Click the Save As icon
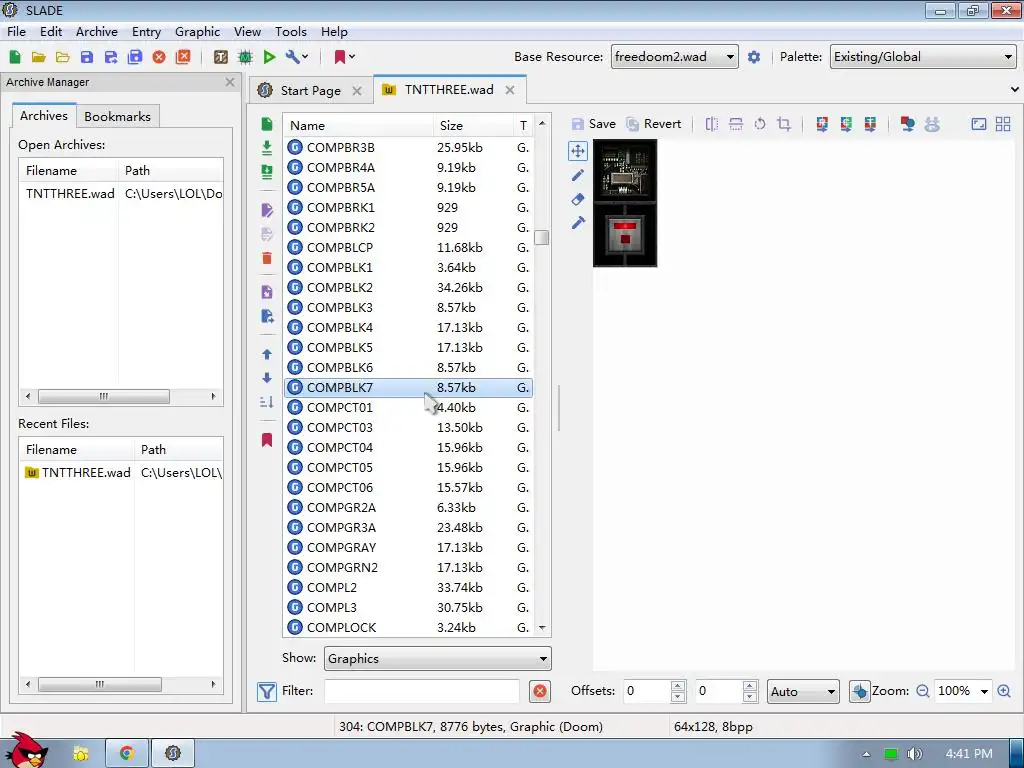 coord(111,57)
